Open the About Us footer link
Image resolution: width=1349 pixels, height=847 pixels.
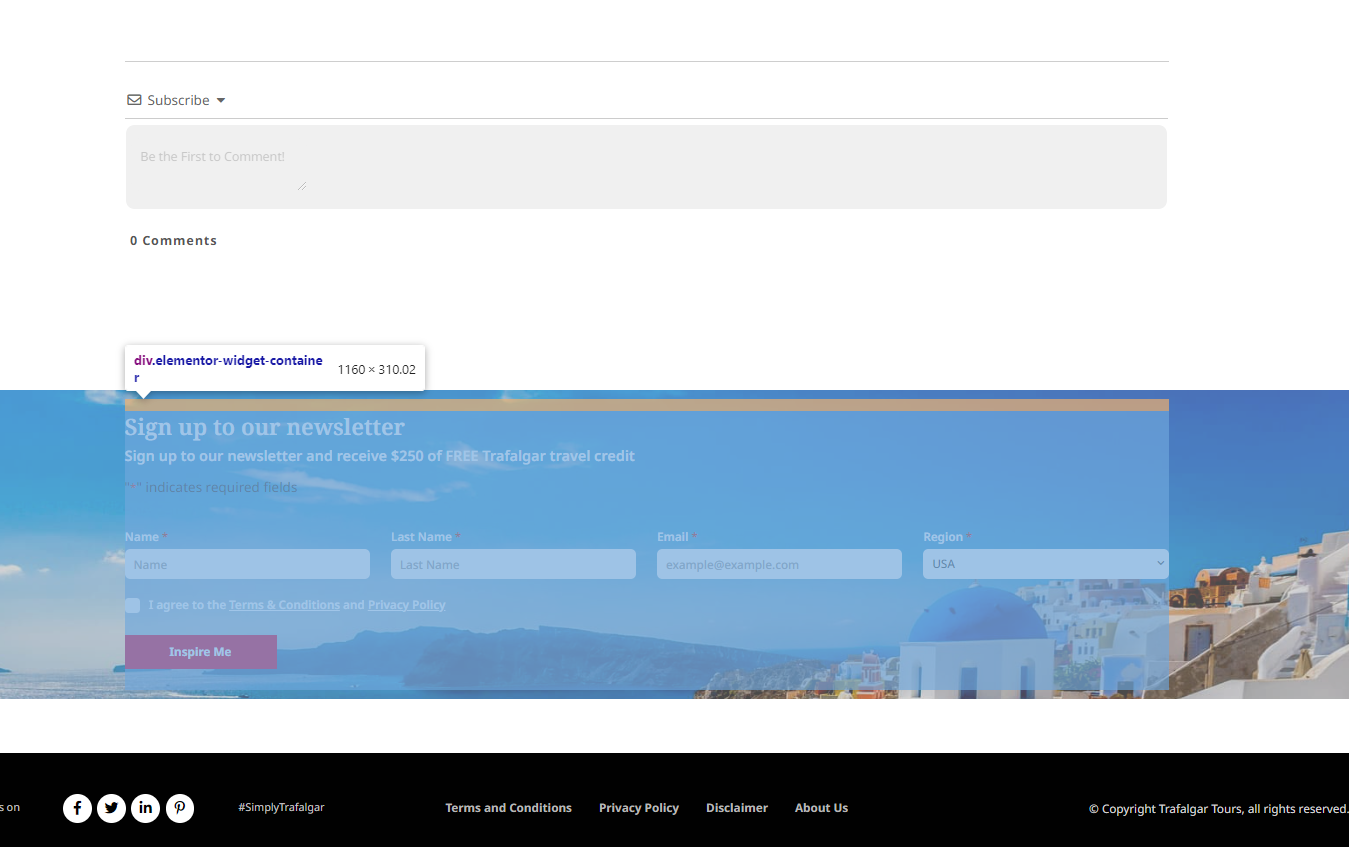pyautogui.click(x=820, y=807)
